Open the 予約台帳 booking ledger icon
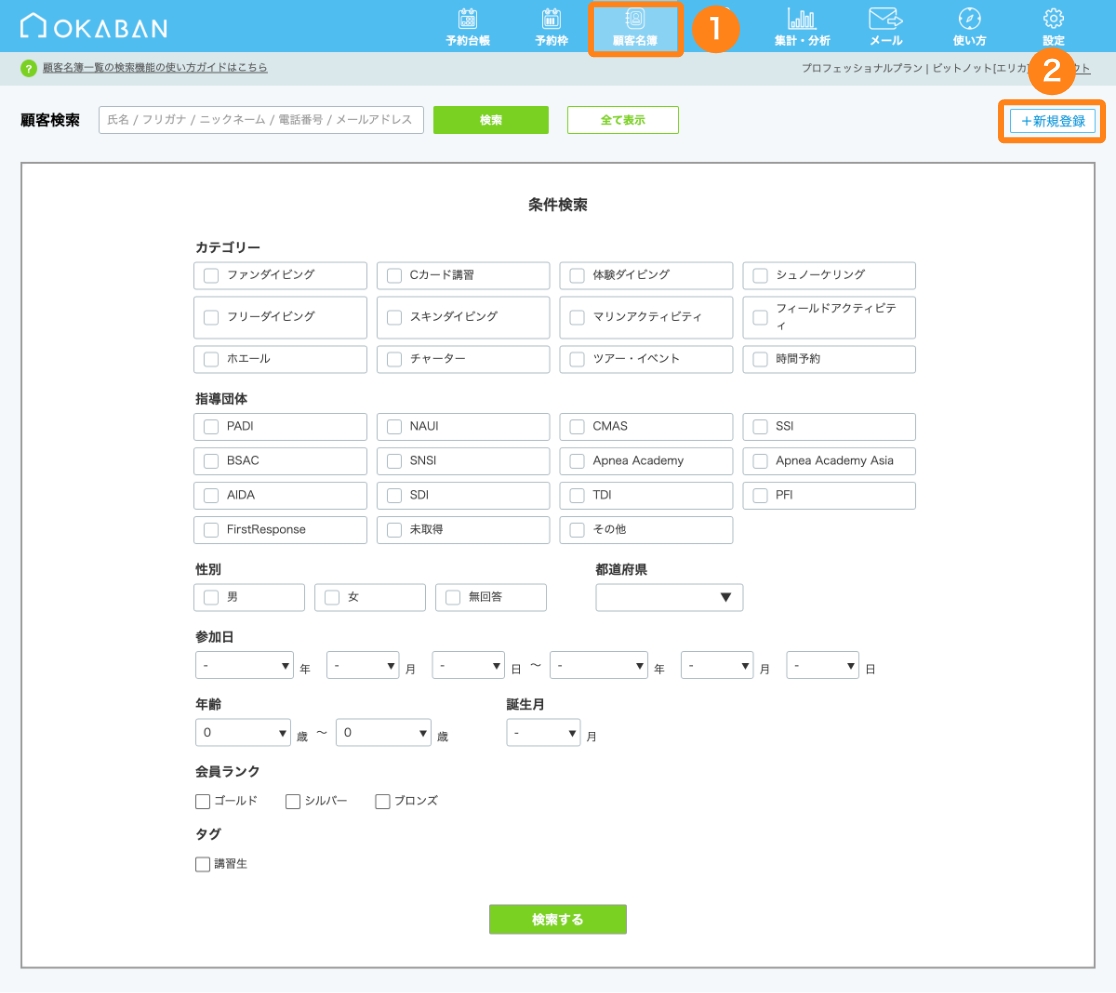 468,26
